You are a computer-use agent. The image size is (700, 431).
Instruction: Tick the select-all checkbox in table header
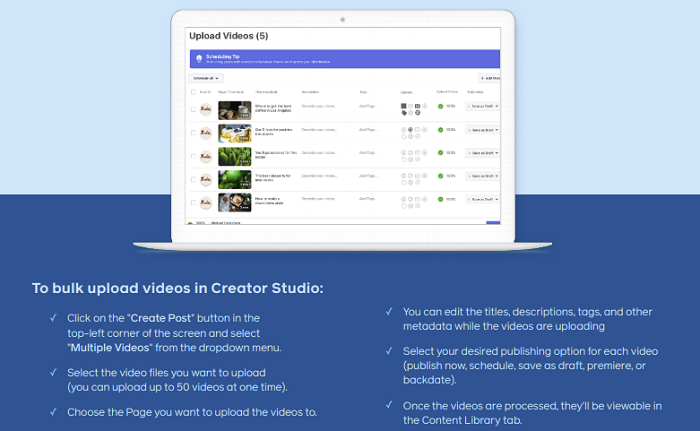pos(193,92)
